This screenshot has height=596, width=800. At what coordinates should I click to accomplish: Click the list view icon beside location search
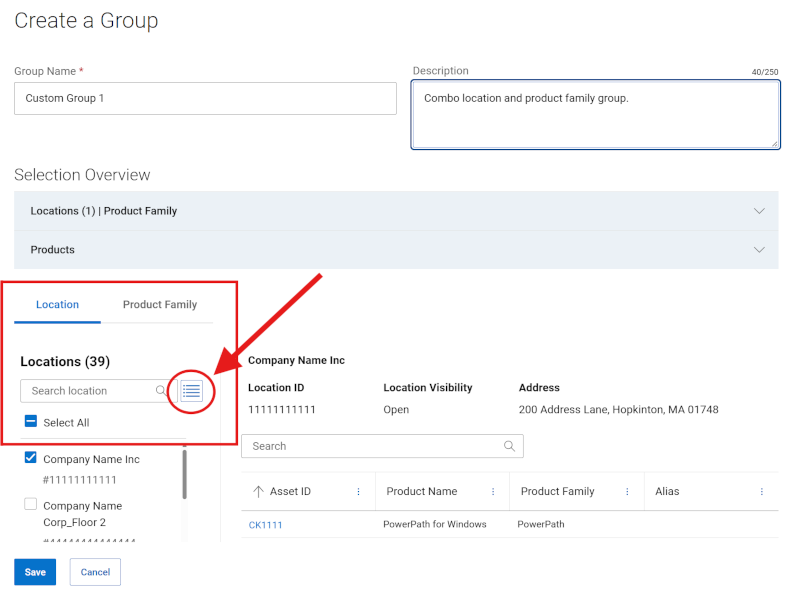pyautogui.click(x=191, y=391)
